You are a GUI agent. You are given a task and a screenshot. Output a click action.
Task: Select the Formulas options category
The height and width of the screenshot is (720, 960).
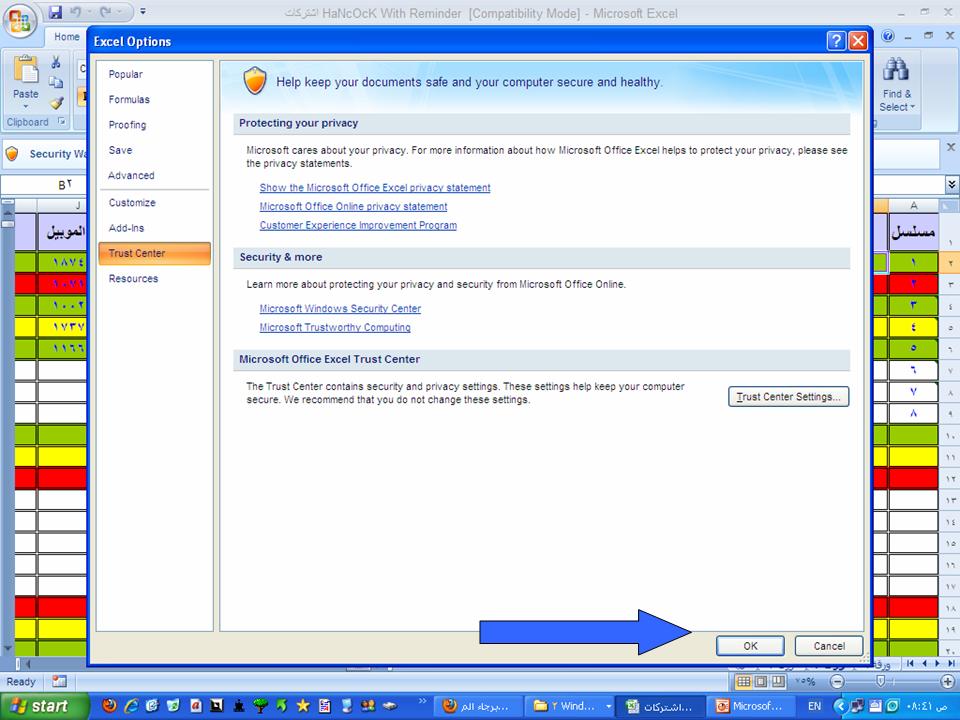pyautogui.click(x=129, y=99)
